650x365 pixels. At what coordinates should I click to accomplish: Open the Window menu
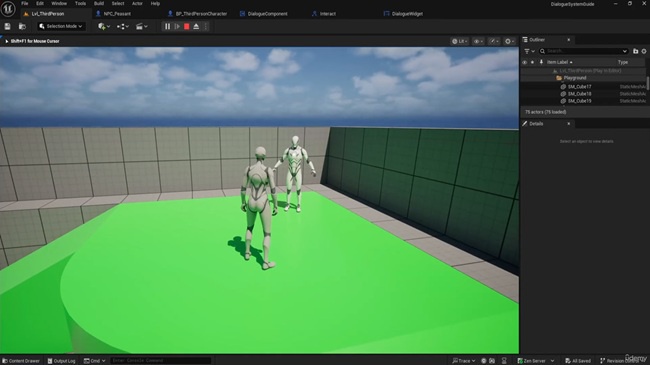59,3
